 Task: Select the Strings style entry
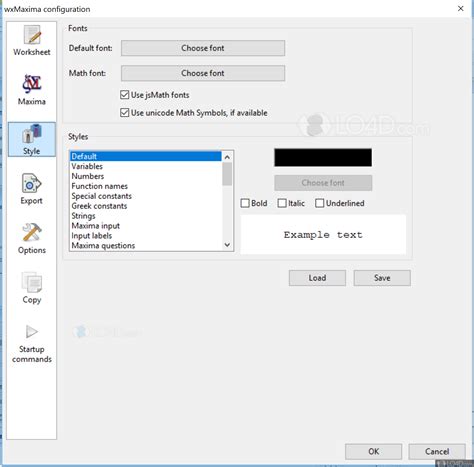(146, 216)
